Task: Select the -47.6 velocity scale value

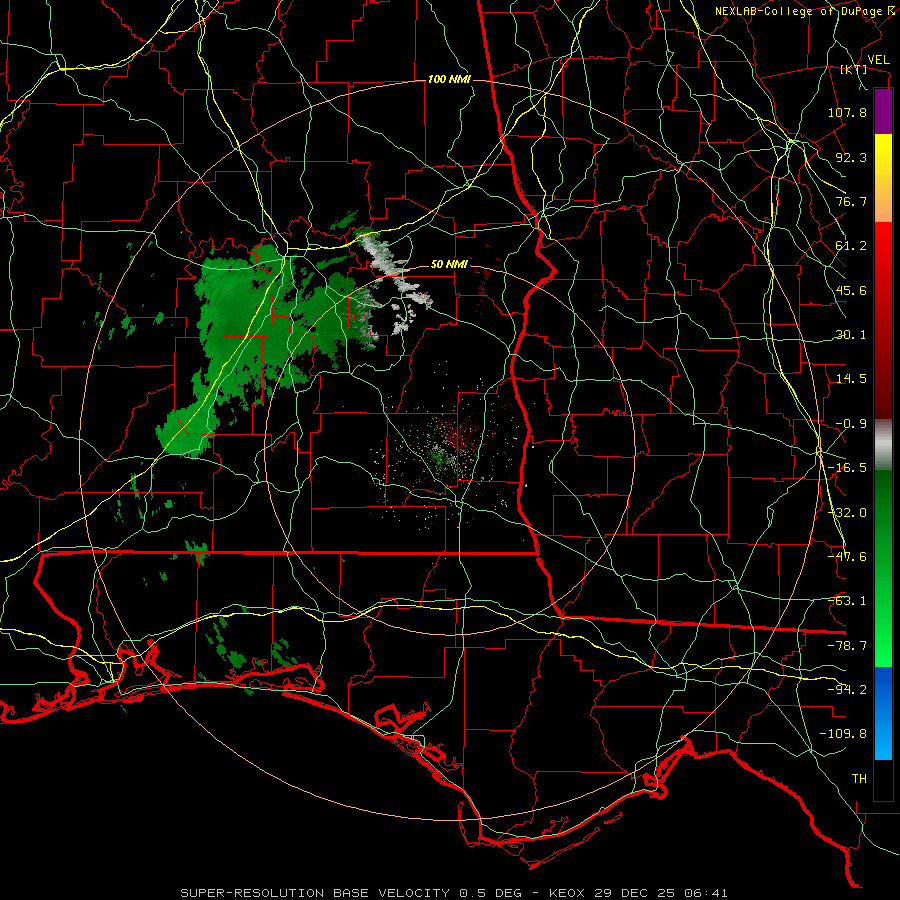Action: (x=847, y=557)
